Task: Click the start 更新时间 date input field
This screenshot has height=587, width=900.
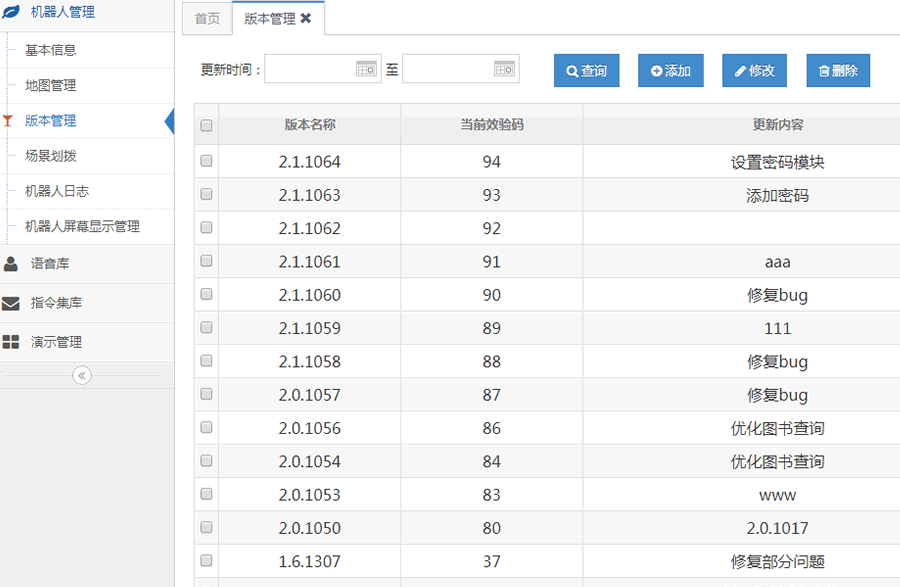Action: click(x=310, y=69)
